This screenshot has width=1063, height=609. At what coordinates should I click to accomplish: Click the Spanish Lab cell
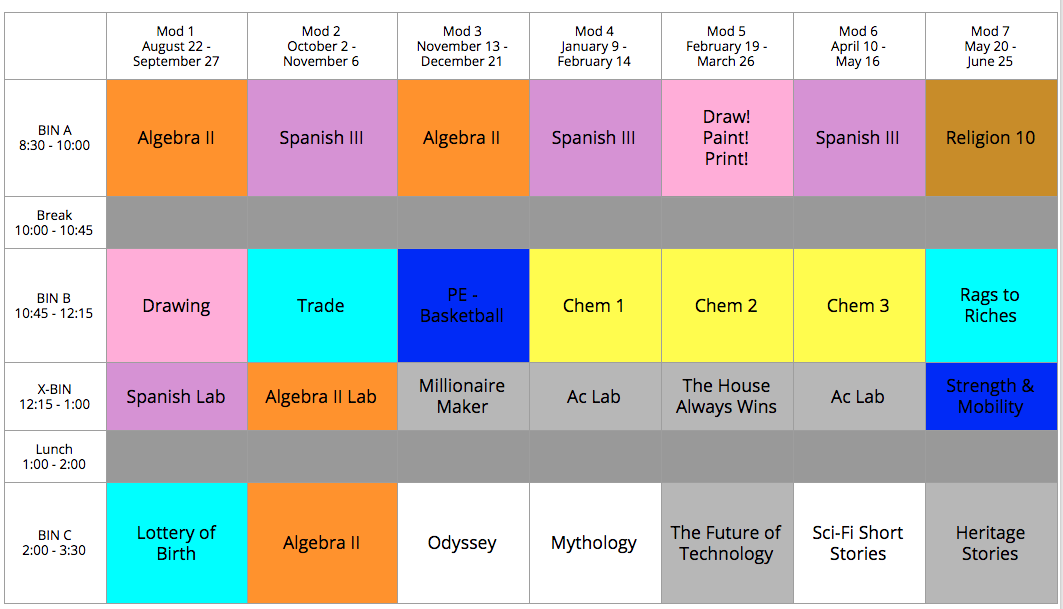176,397
